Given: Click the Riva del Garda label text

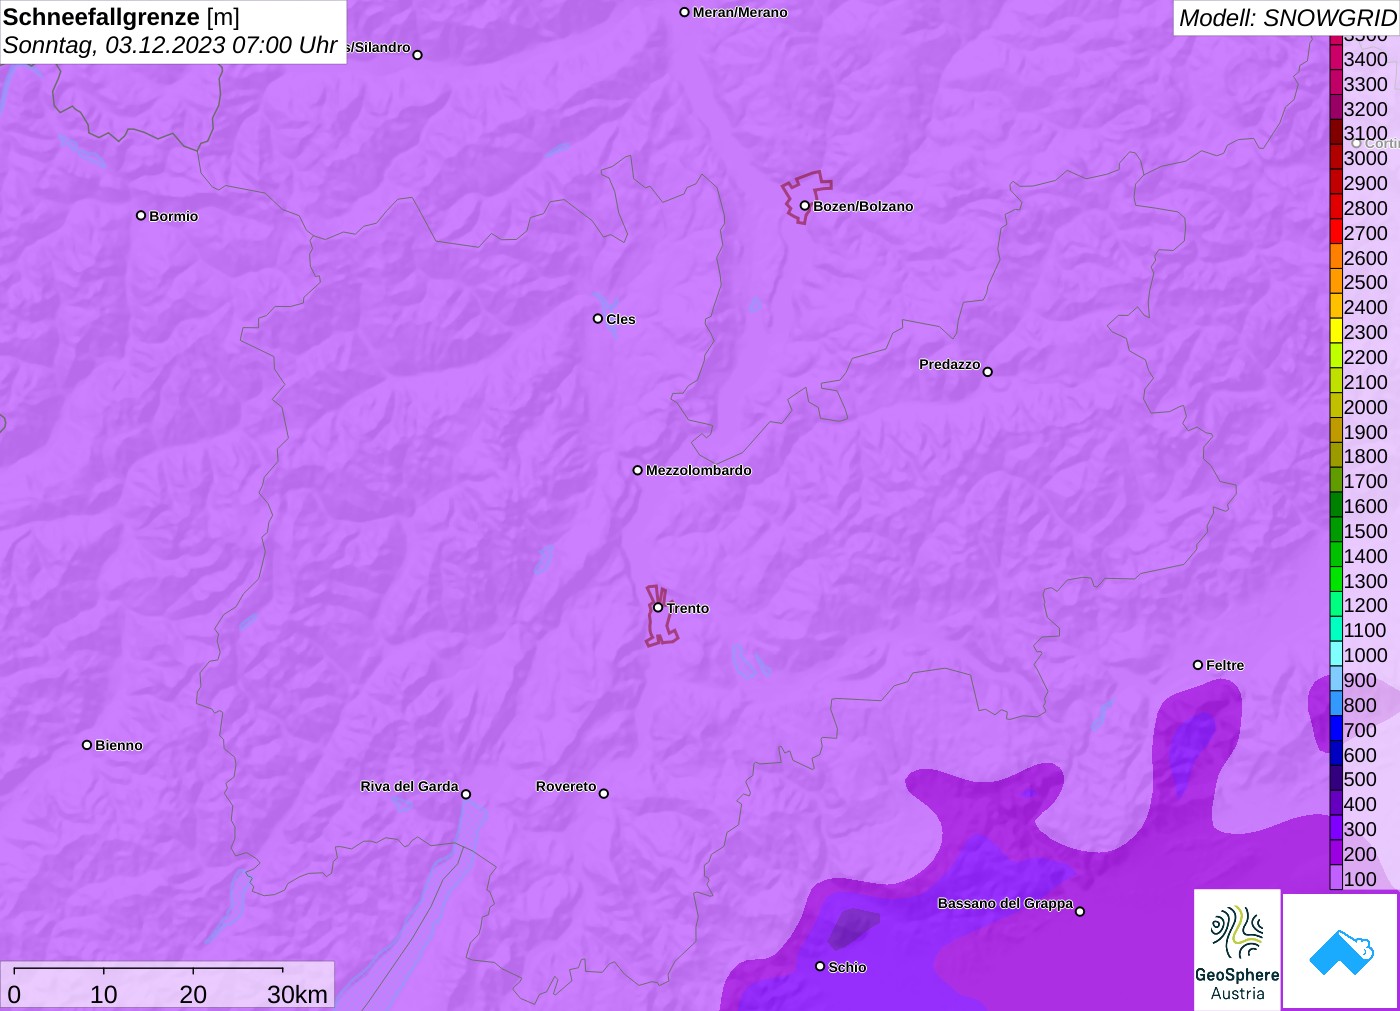Looking at the screenshot, I should point(409,786).
